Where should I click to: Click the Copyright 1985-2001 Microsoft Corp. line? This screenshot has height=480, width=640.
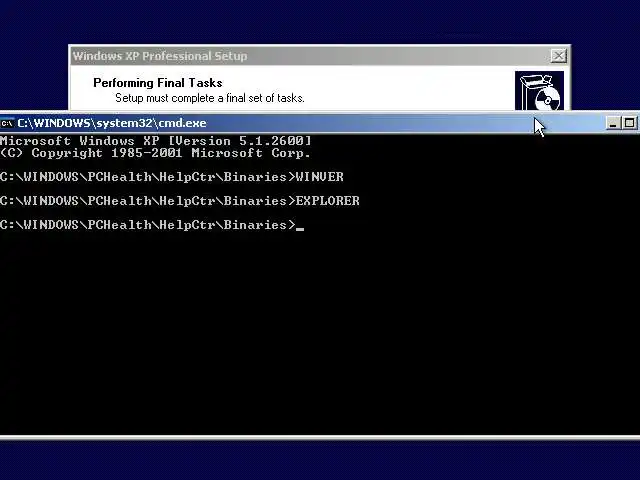point(156,153)
